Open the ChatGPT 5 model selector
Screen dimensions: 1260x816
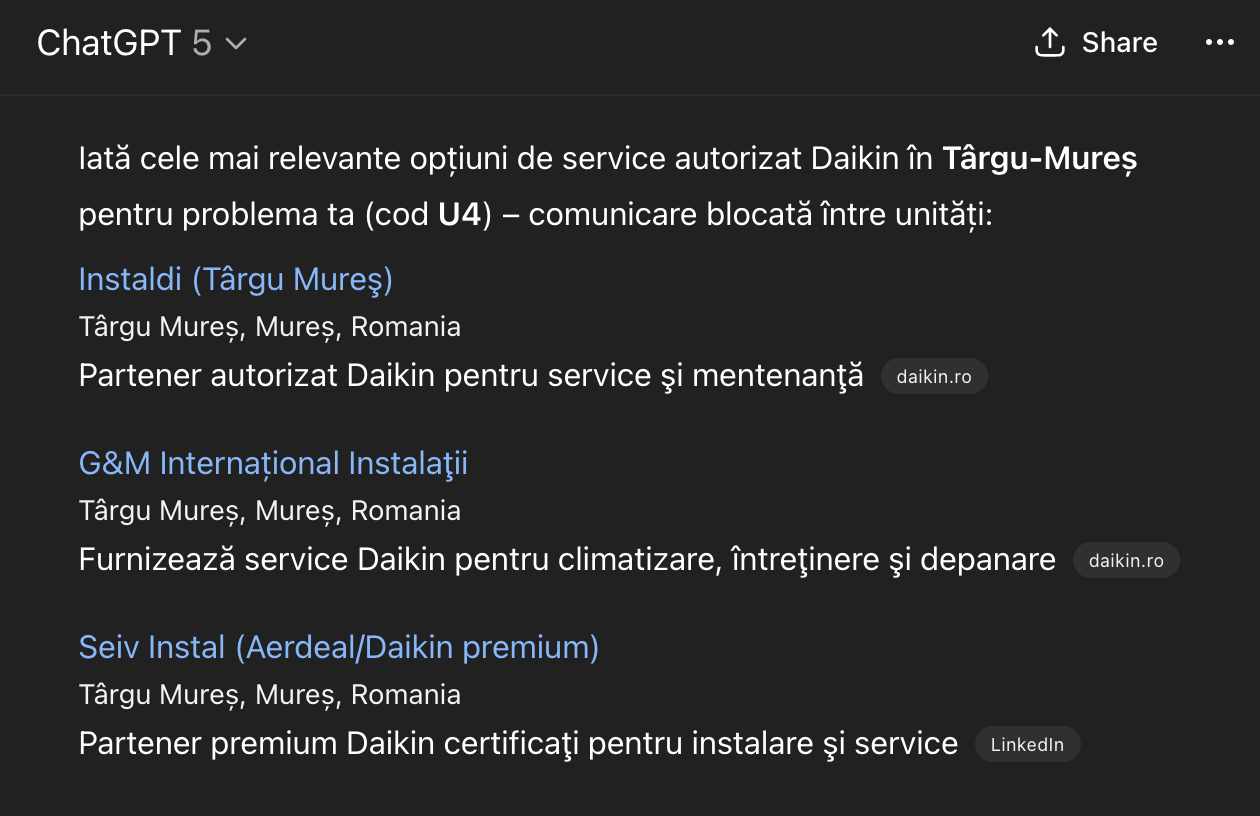(141, 43)
